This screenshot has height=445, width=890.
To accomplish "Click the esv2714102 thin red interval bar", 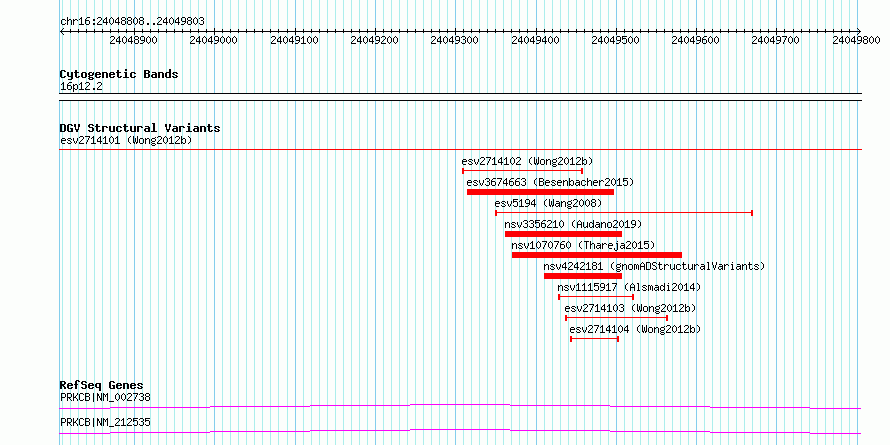I will click(522, 171).
